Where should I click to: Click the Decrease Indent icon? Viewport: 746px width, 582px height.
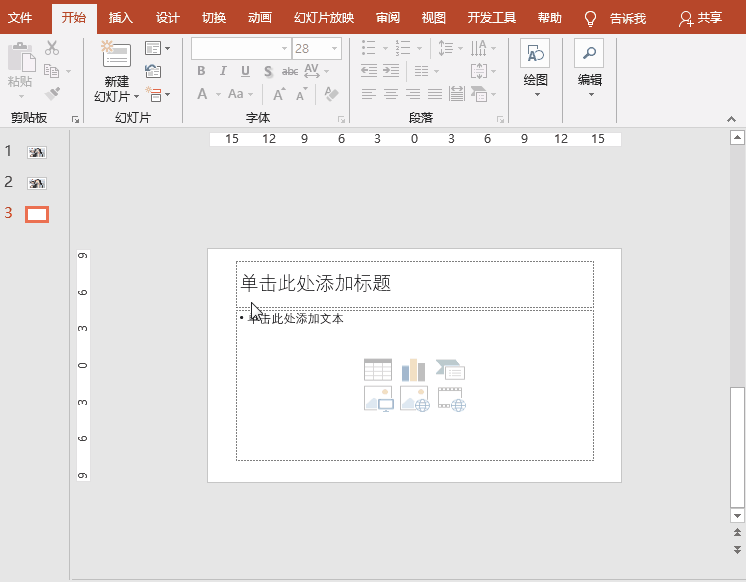pyautogui.click(x=369, y=71)
